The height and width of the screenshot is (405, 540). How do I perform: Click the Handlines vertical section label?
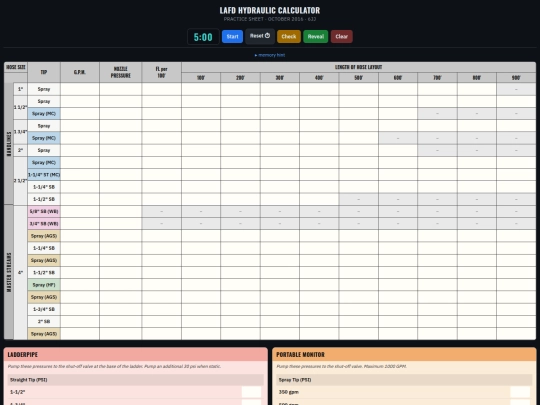9,144
